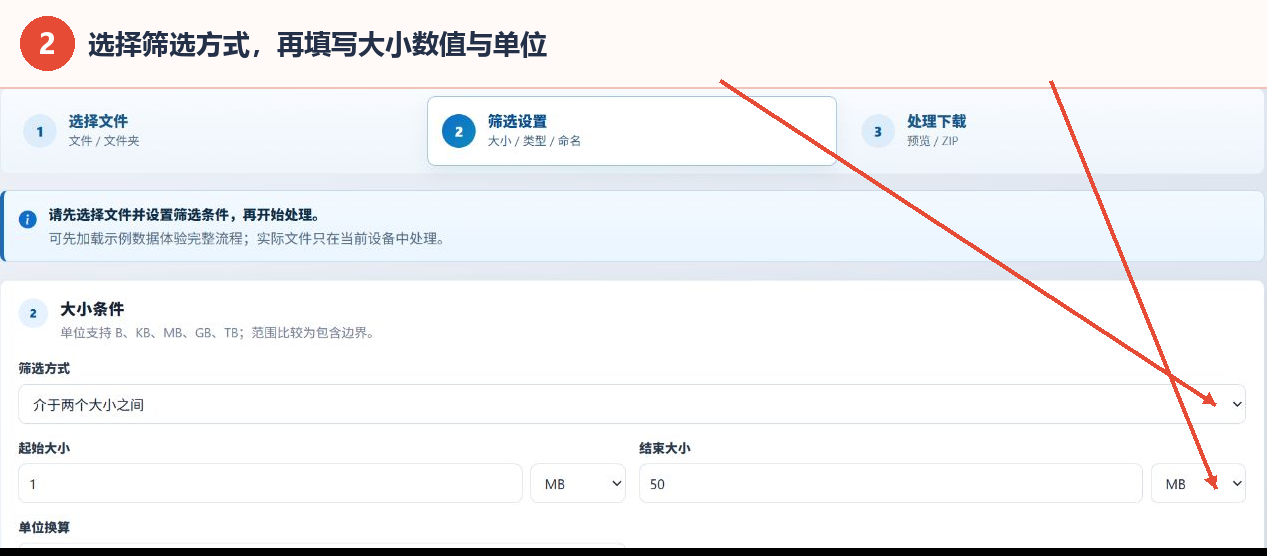
Task: Click step number 3 circle icon
Action: (878, 131)
